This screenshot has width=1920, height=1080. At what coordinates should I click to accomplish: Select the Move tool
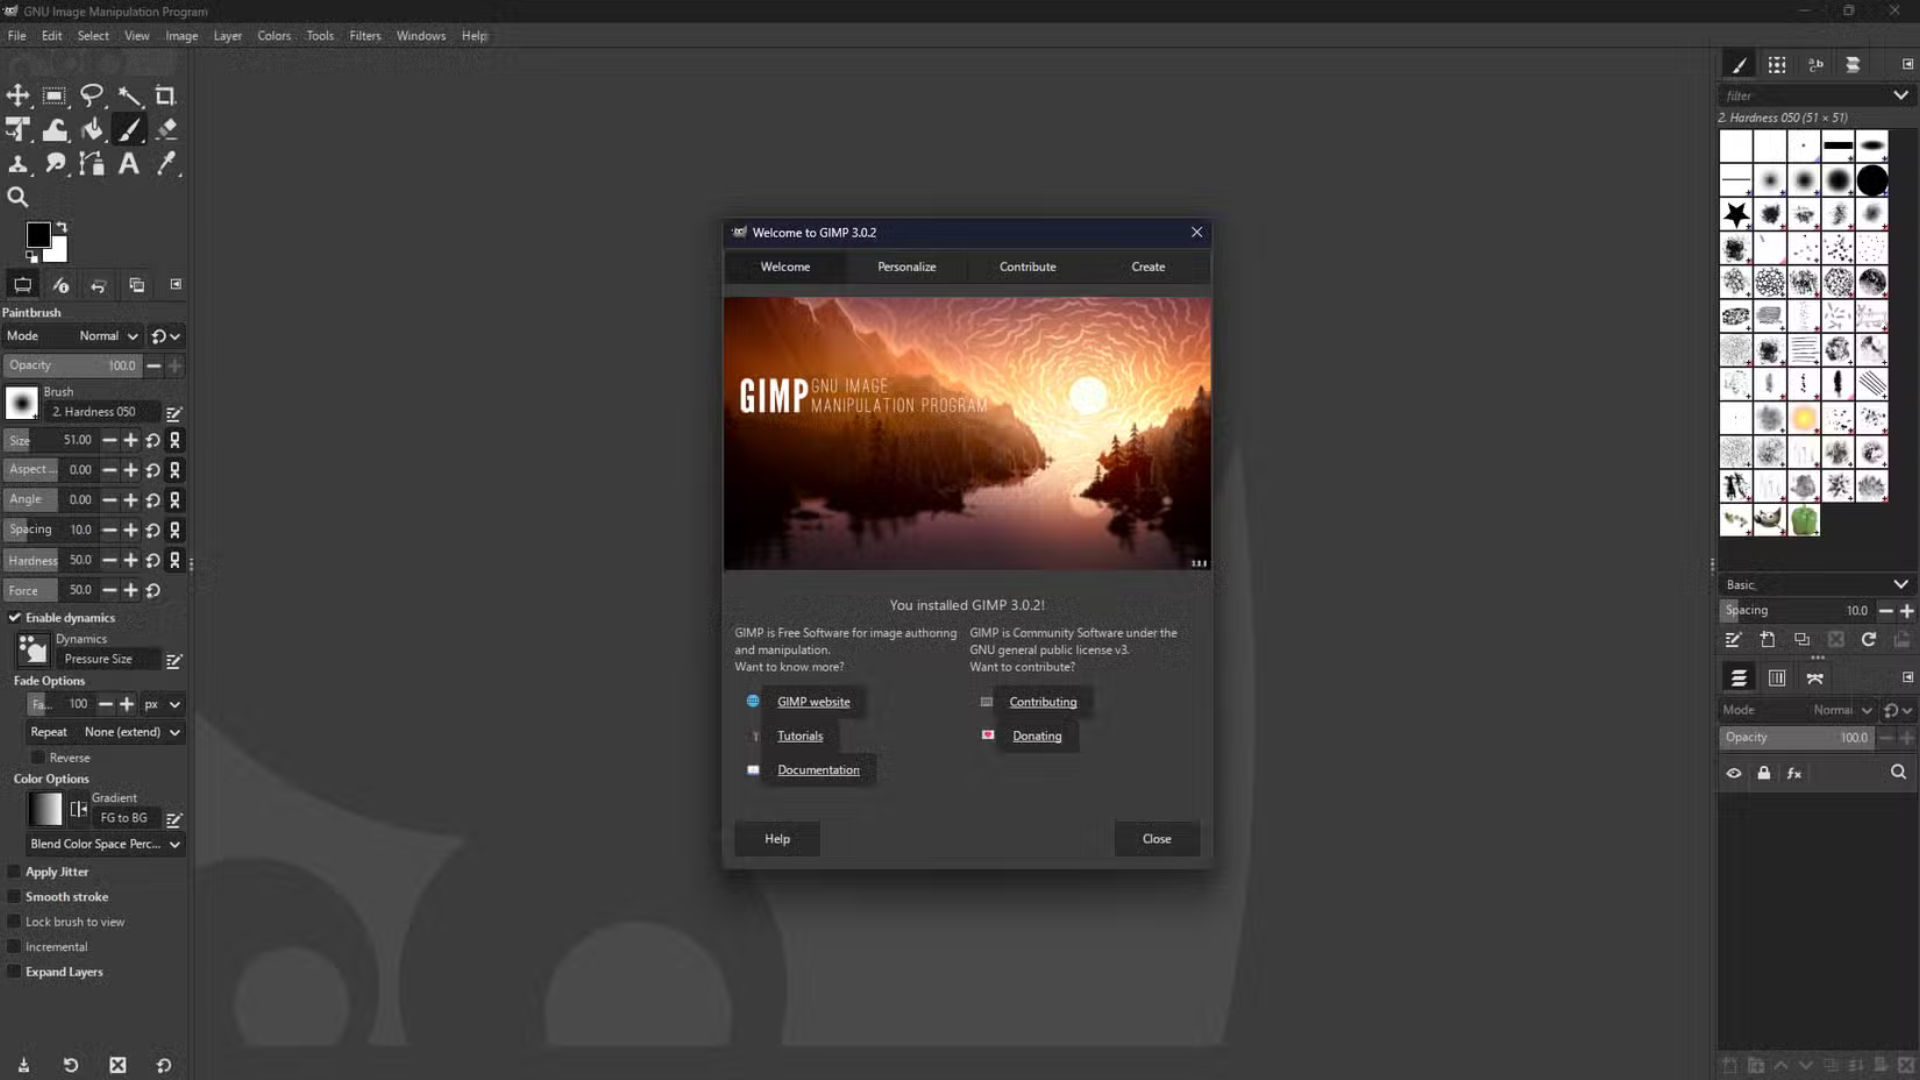coord(18,96)
